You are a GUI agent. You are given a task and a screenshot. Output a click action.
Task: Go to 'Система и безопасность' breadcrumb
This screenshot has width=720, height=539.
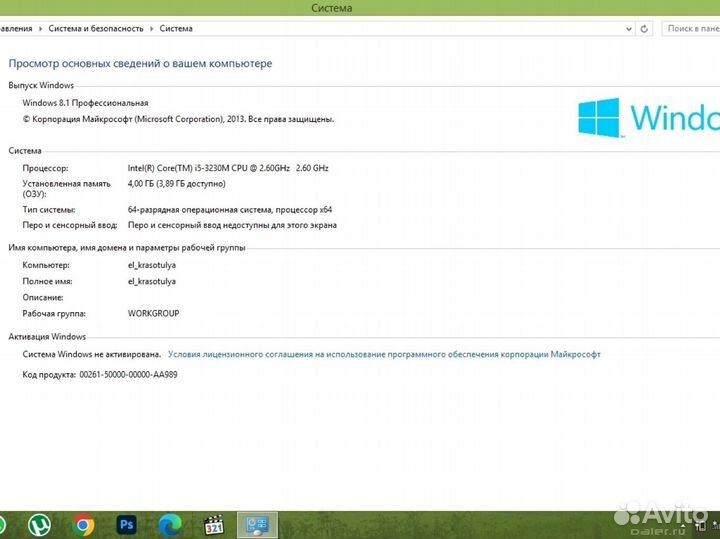95,29
